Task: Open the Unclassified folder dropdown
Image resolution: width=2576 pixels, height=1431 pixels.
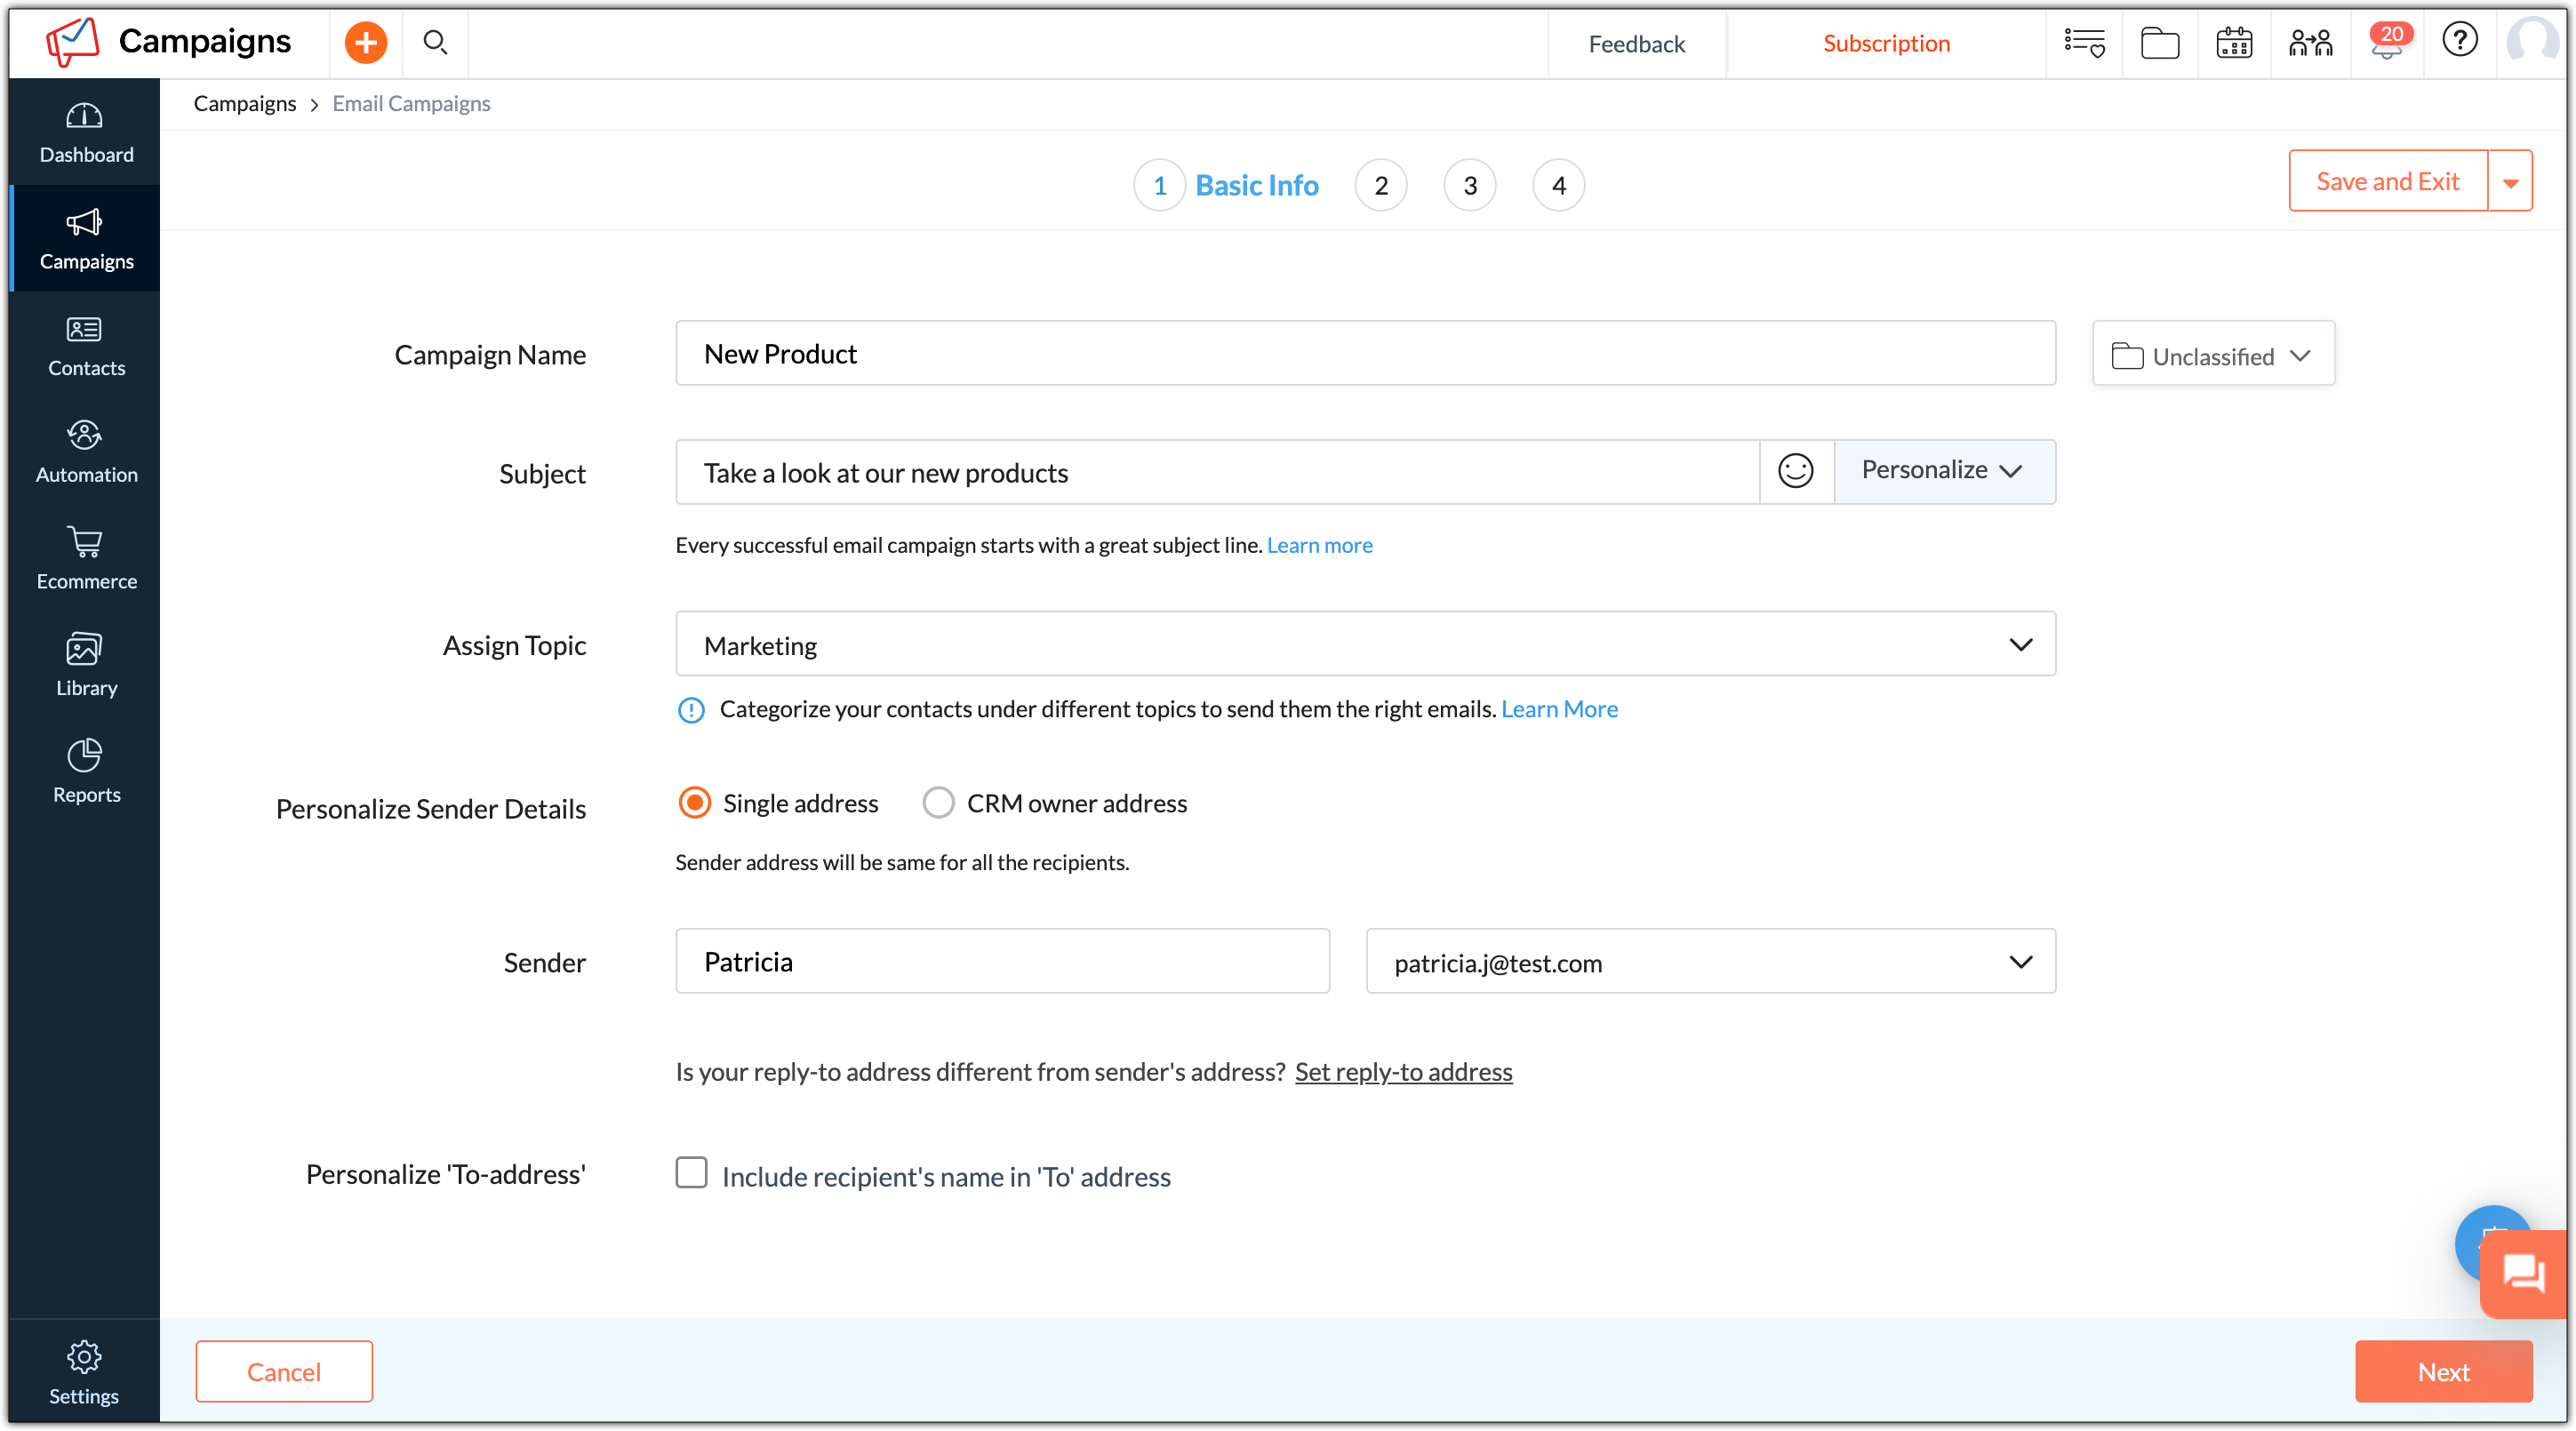Action: coord(2213,355)
